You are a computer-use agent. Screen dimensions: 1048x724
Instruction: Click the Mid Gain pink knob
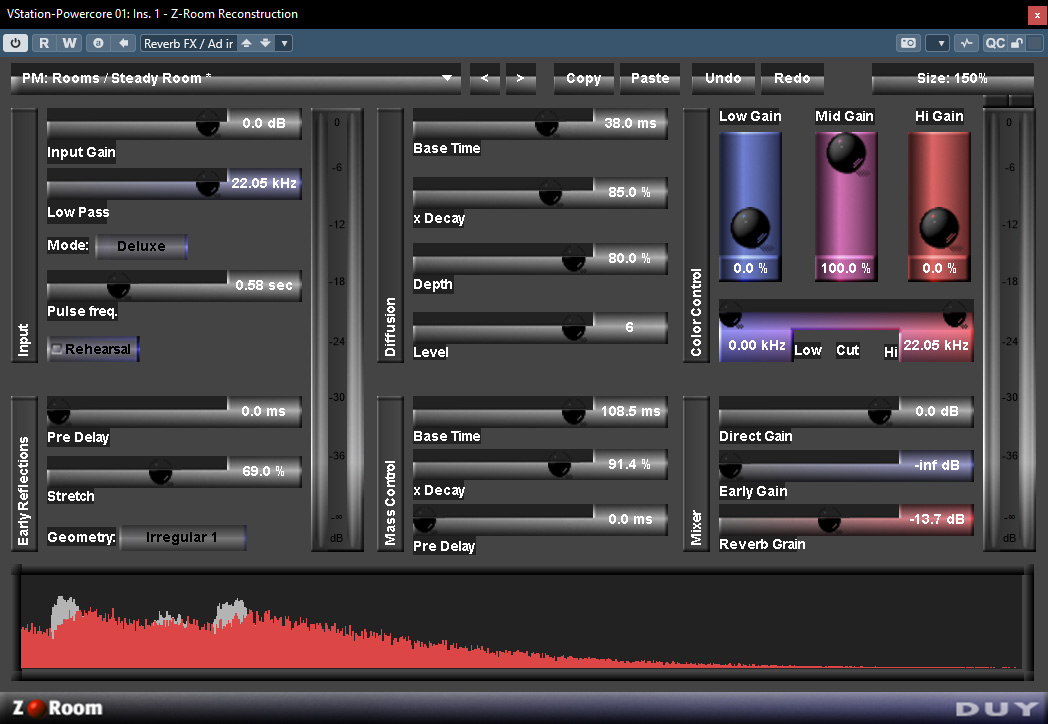tap(845, 152)
